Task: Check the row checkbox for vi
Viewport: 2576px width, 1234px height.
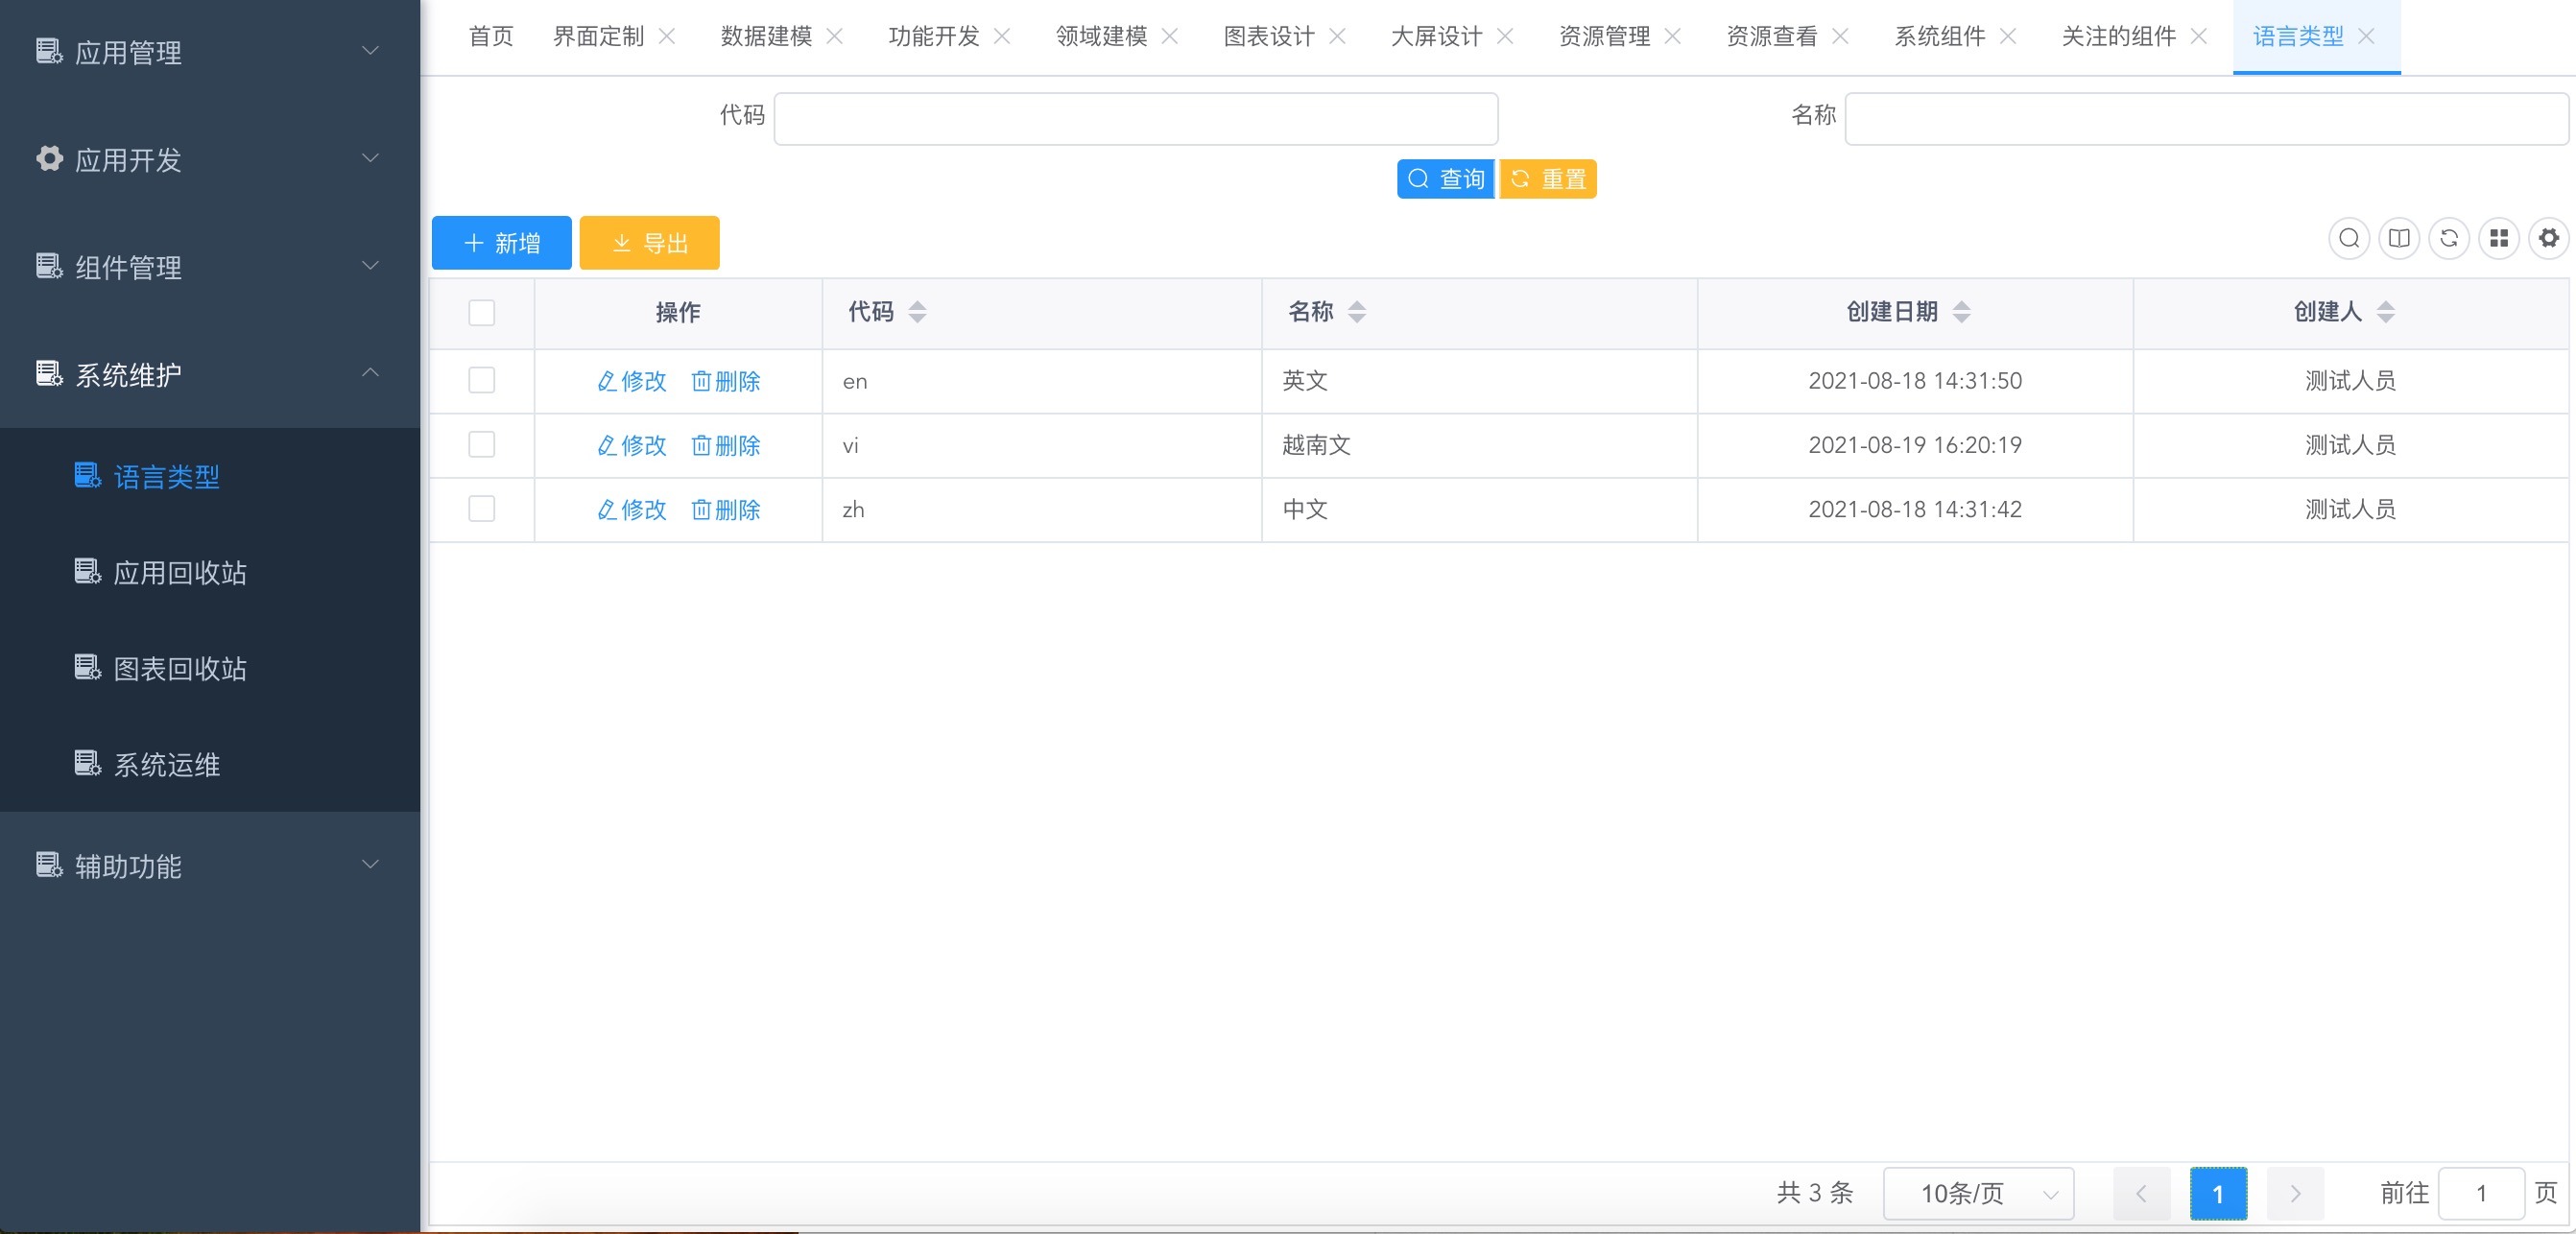Action: tap(482, 445)
